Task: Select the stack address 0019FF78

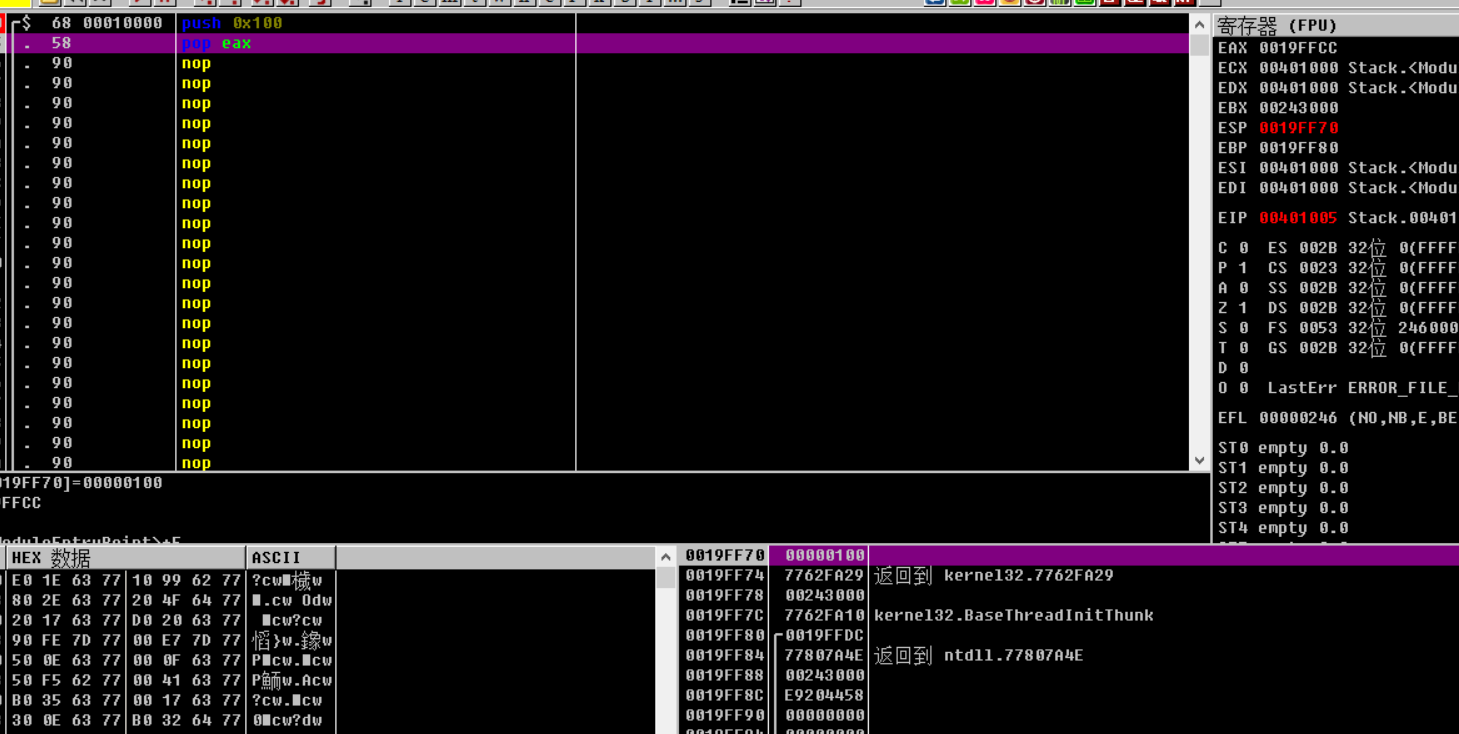Action: pyautogui.click(x=725, y=595)
